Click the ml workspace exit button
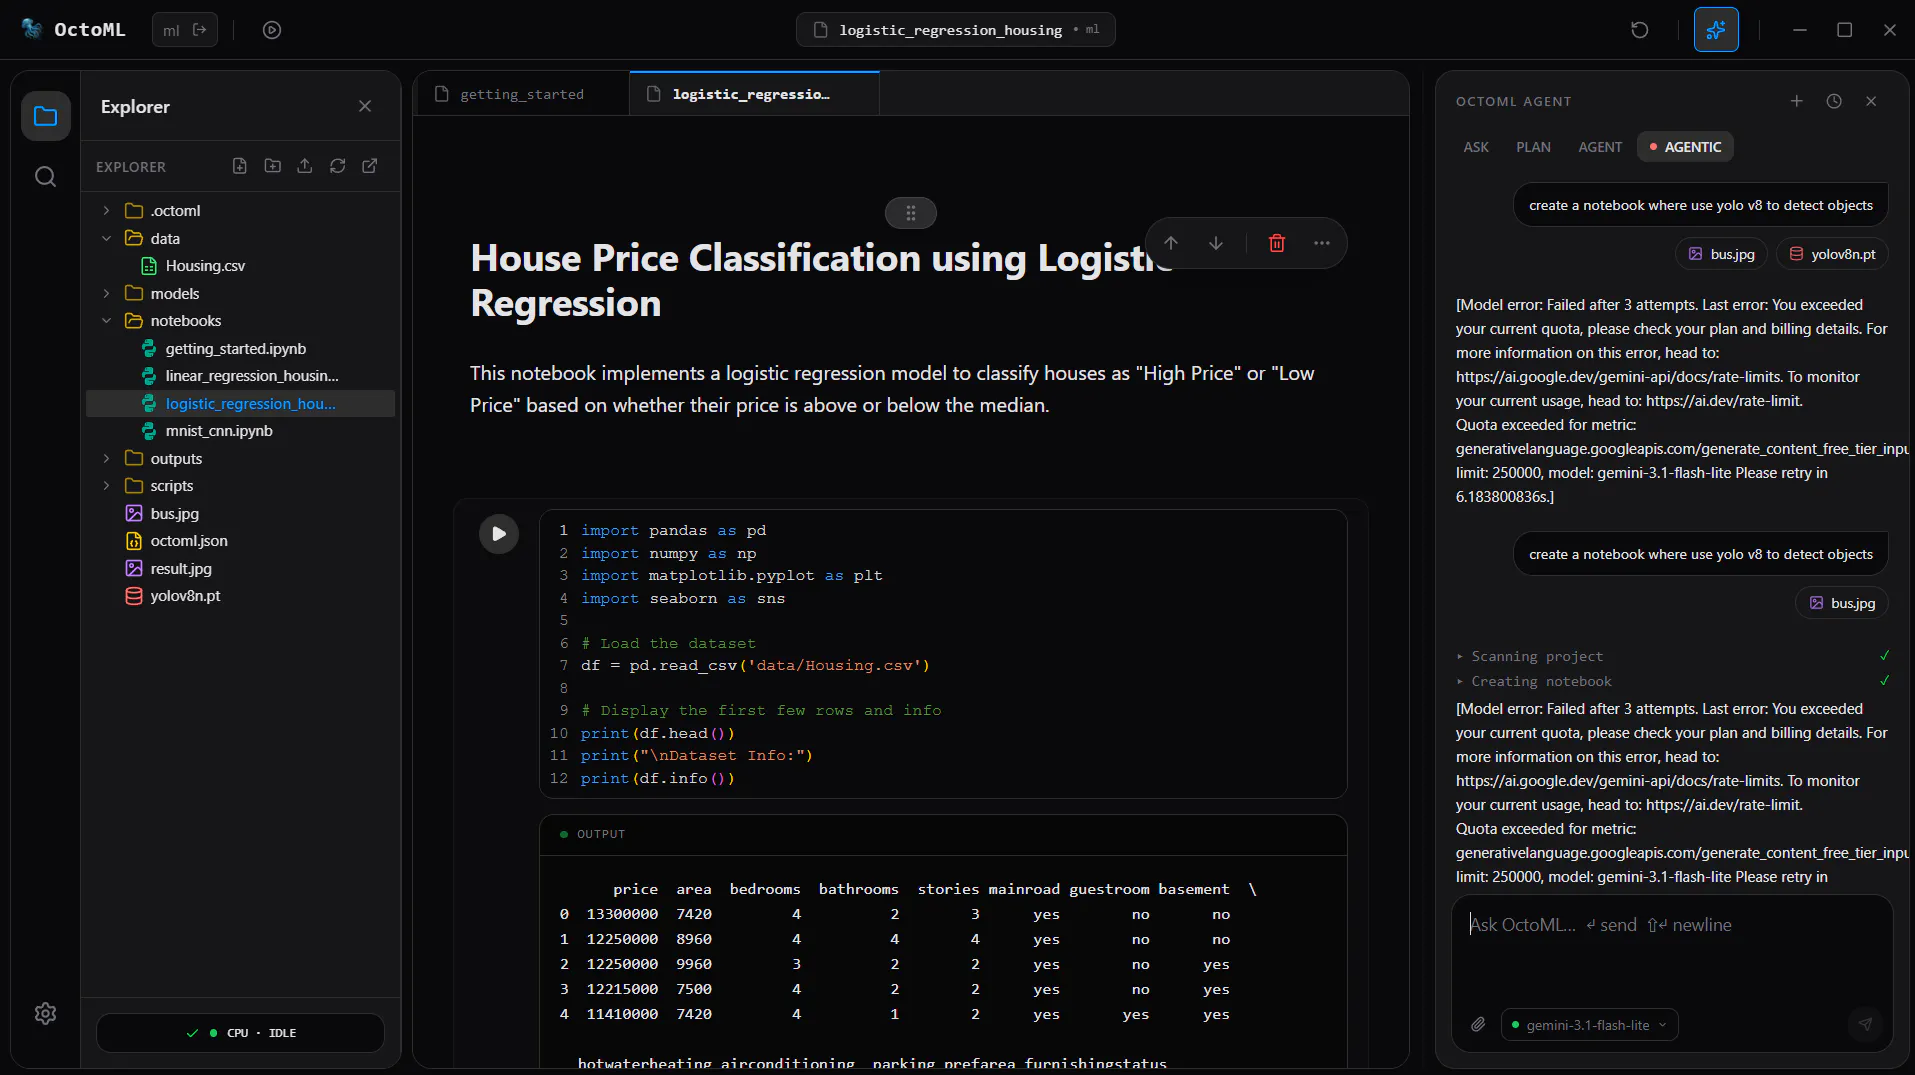 click(185, 30)
